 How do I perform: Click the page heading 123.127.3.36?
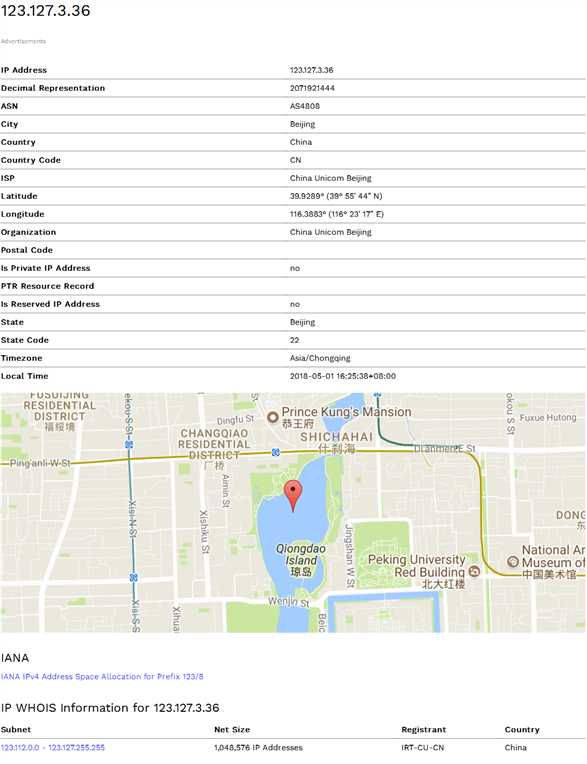point(45,11)
